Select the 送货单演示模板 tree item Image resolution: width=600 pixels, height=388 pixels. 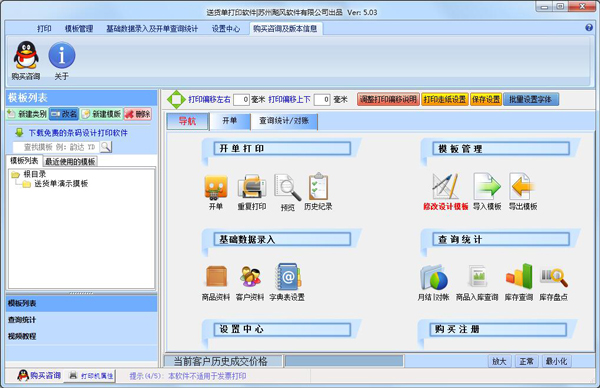[x=61, y=184]
